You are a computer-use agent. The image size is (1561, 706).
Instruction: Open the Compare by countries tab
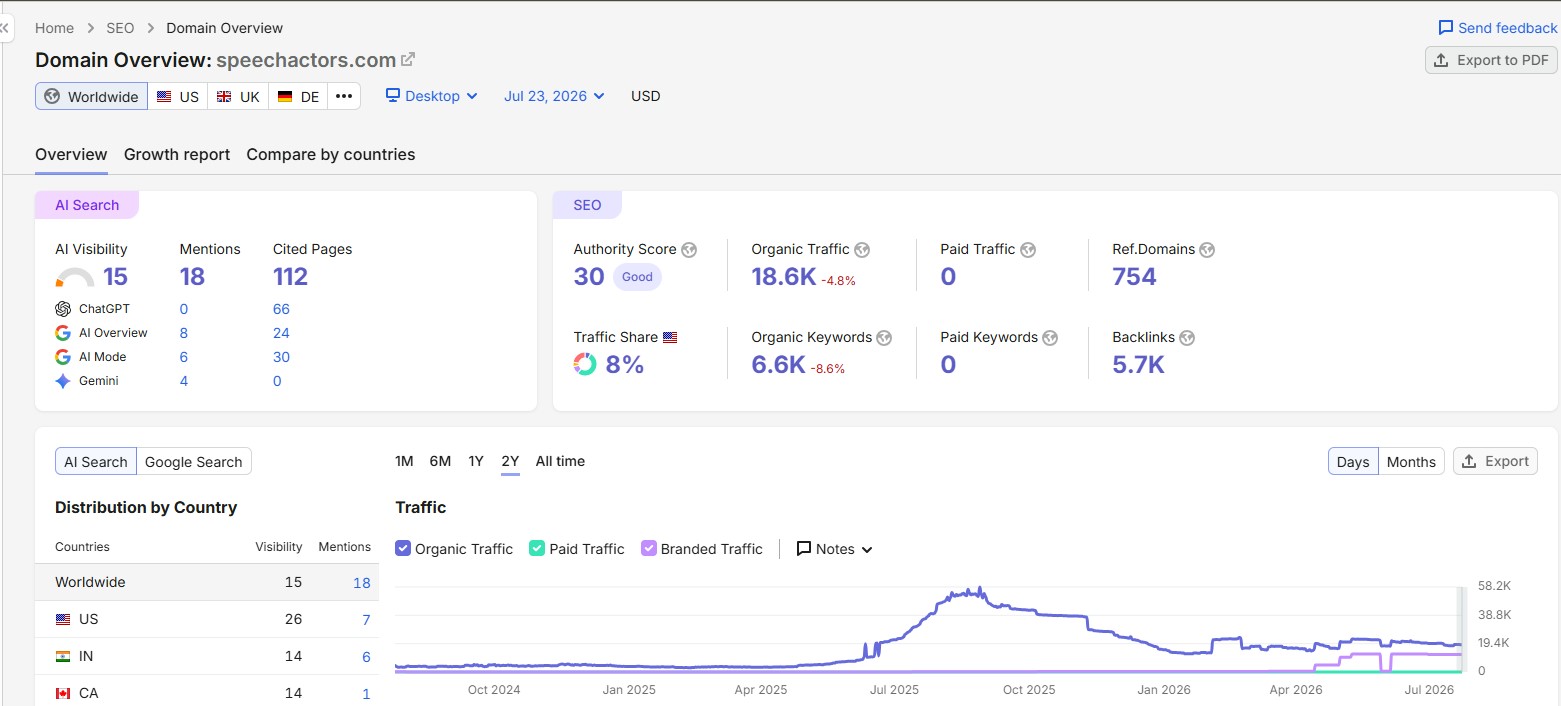(x=331, y=154)
